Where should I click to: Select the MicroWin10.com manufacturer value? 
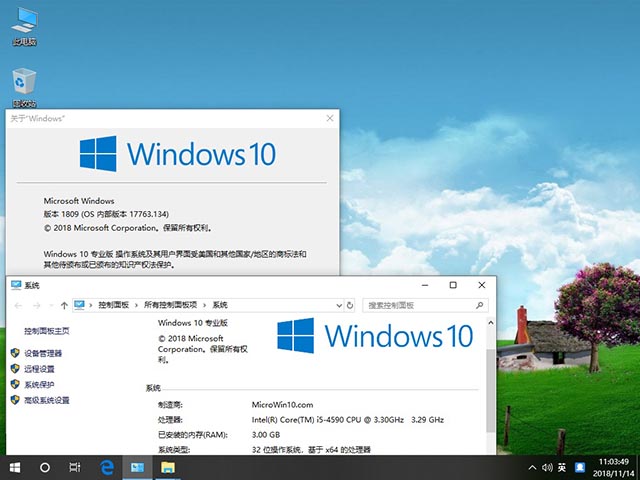click(x=282, y=404)
